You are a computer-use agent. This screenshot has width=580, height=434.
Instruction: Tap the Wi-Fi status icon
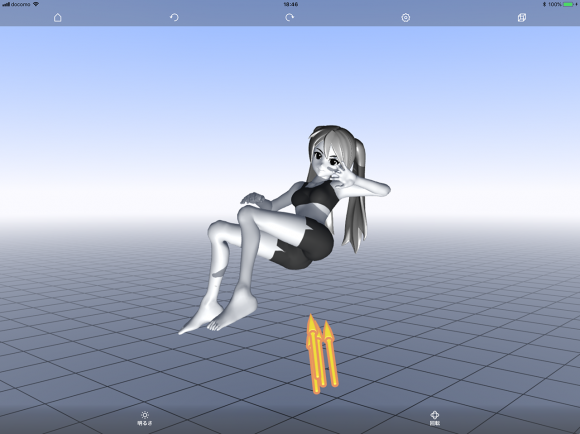pos(36,4)
